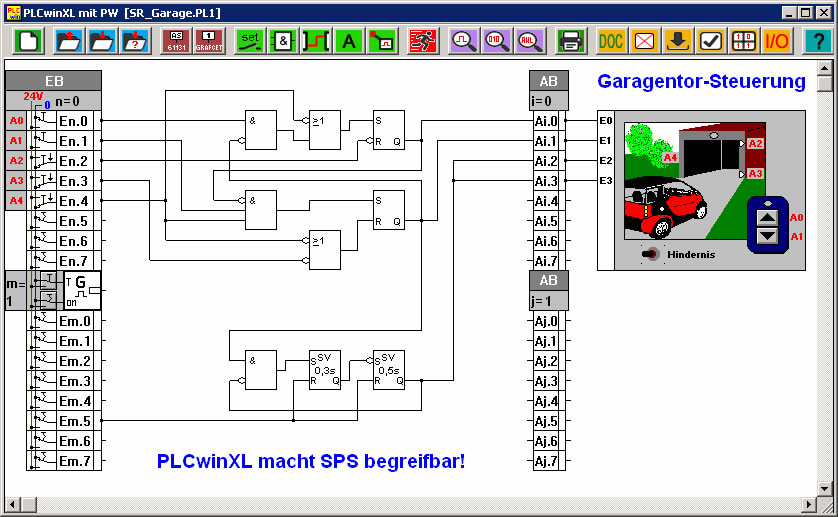
Task: Select the green text 'A' tool
Action: point(348,41)
